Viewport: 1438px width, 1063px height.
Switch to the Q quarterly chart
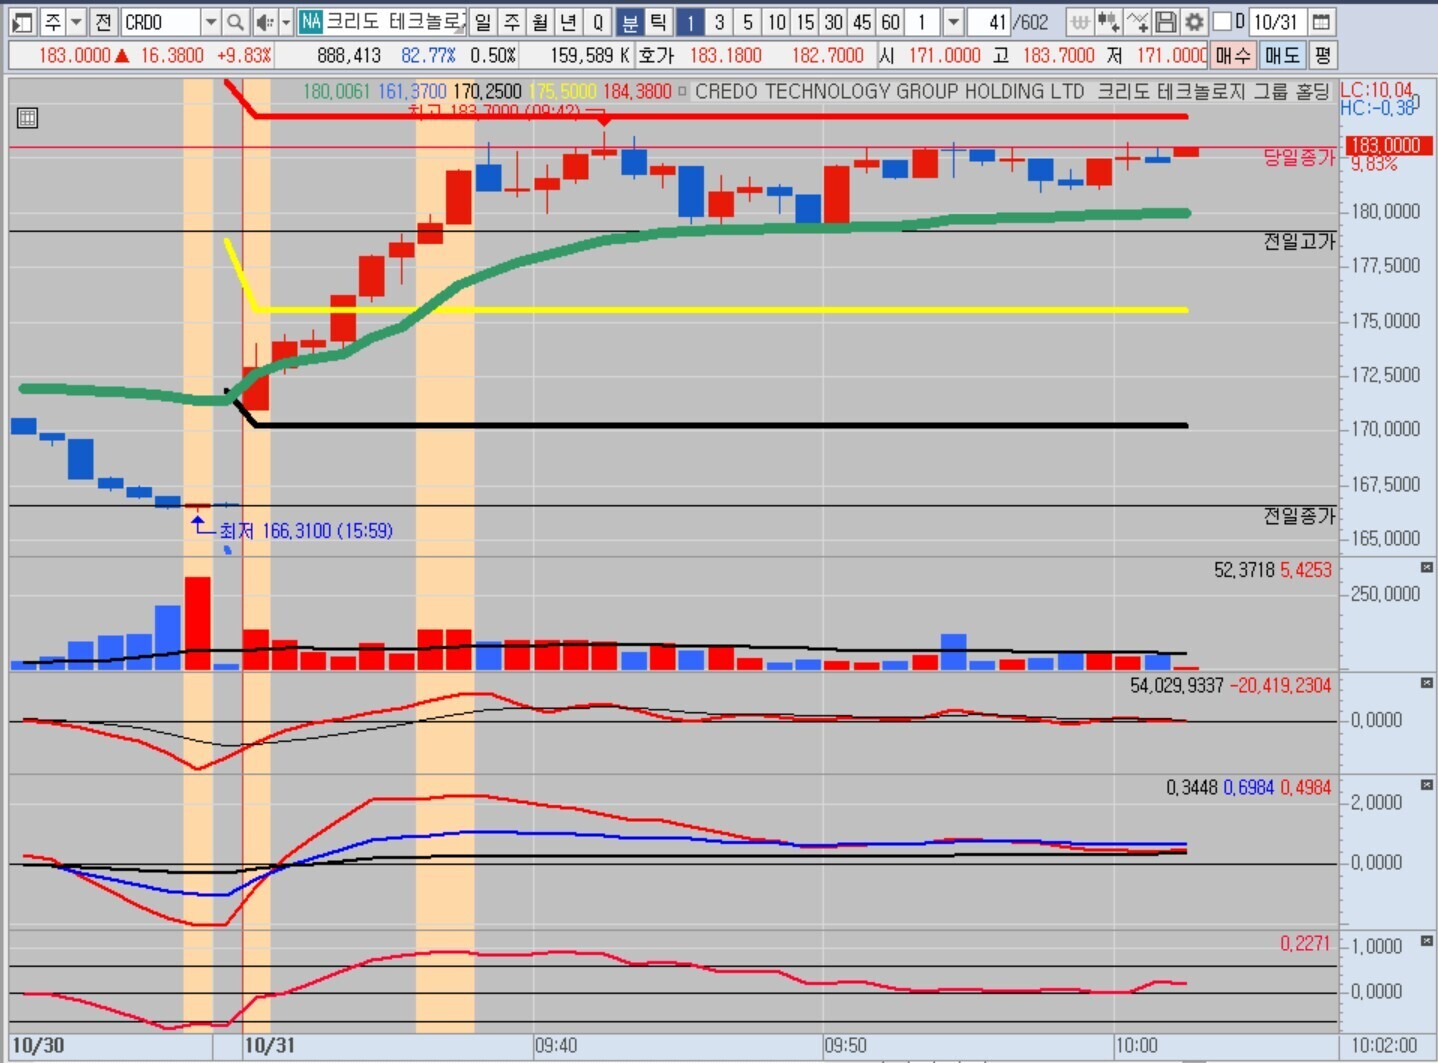598,21
